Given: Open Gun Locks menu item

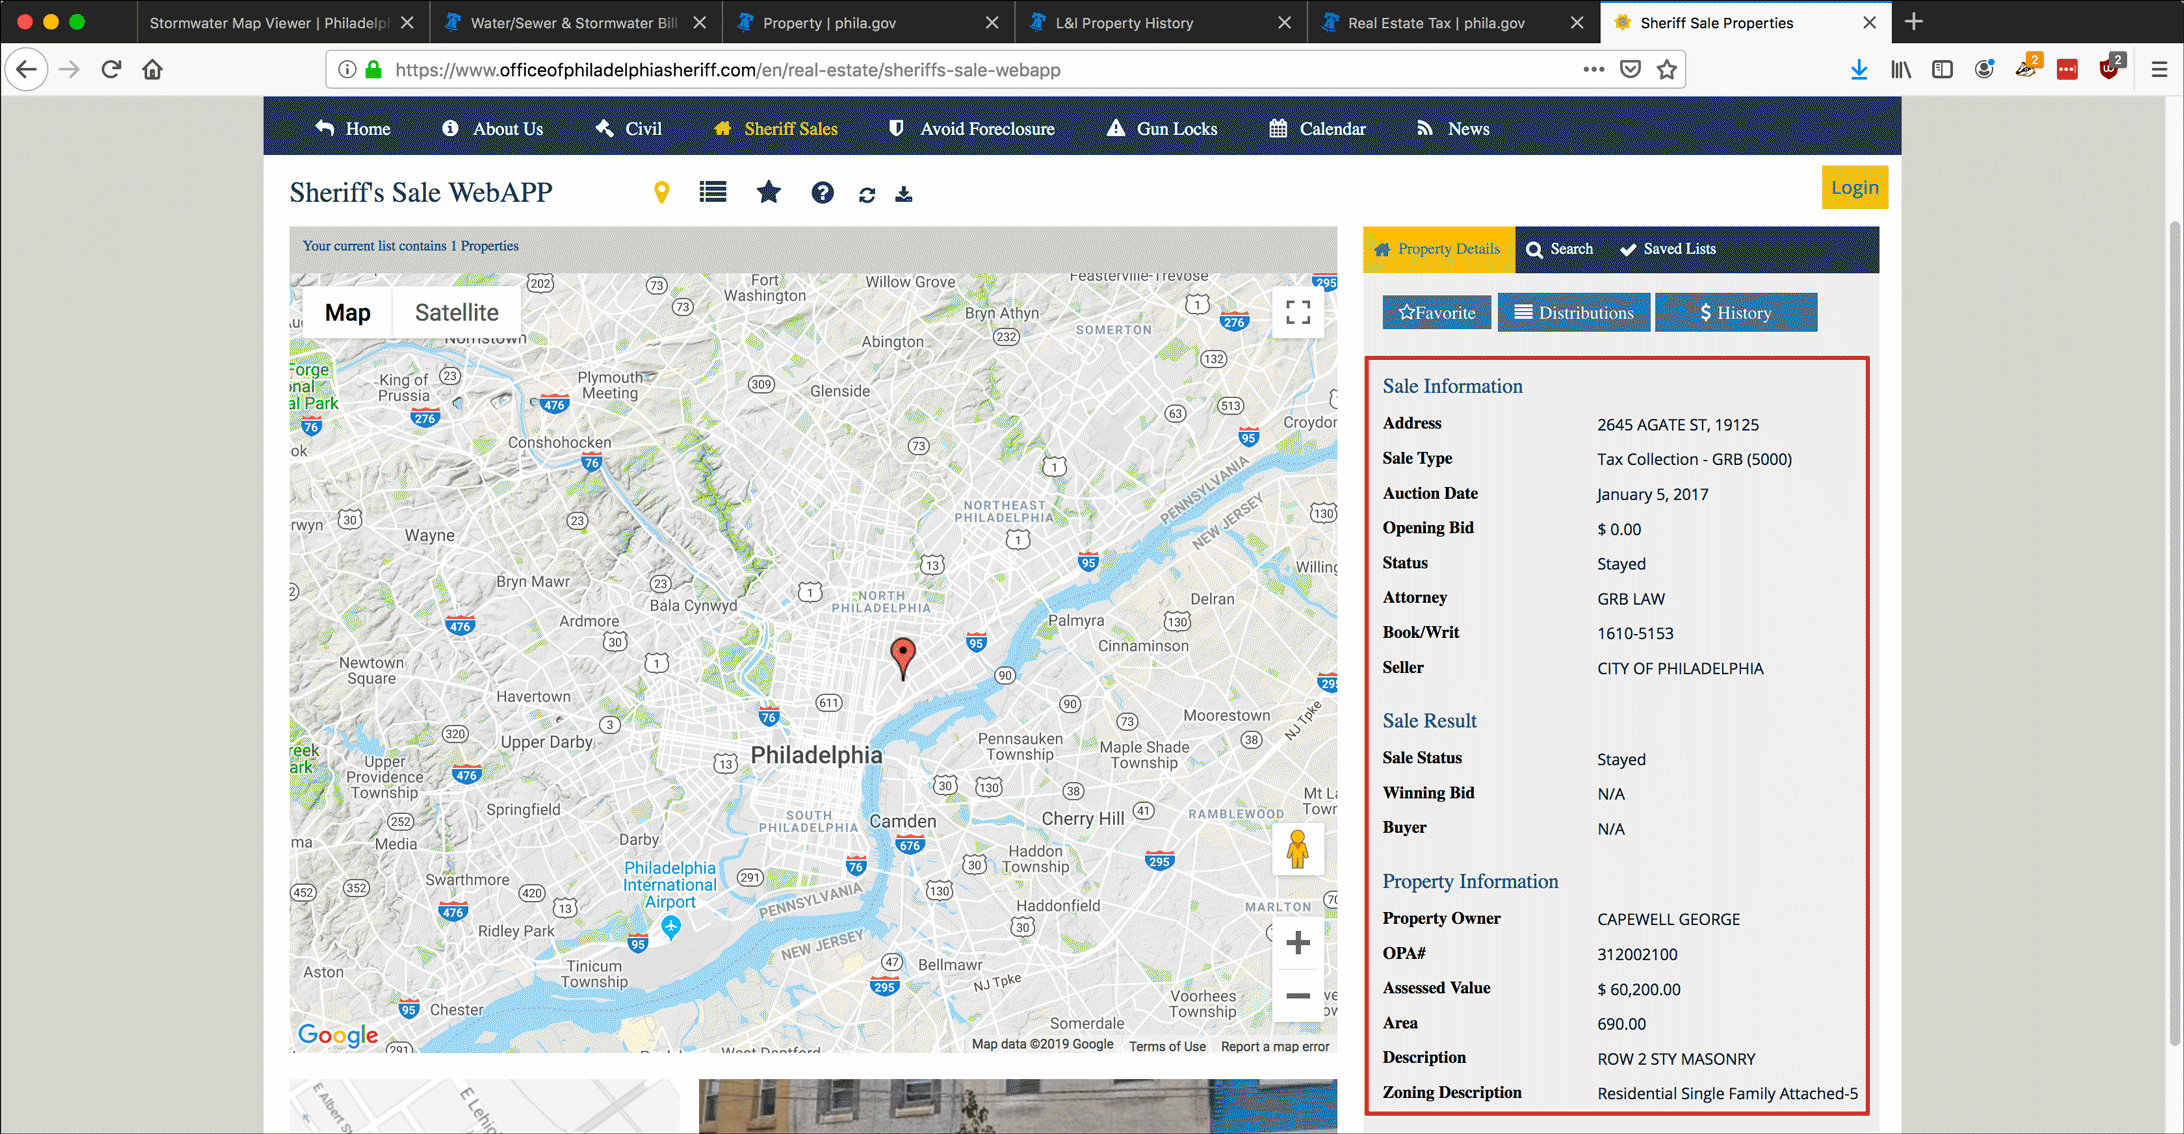Looking at the screenshot, I should (1162, 128).
